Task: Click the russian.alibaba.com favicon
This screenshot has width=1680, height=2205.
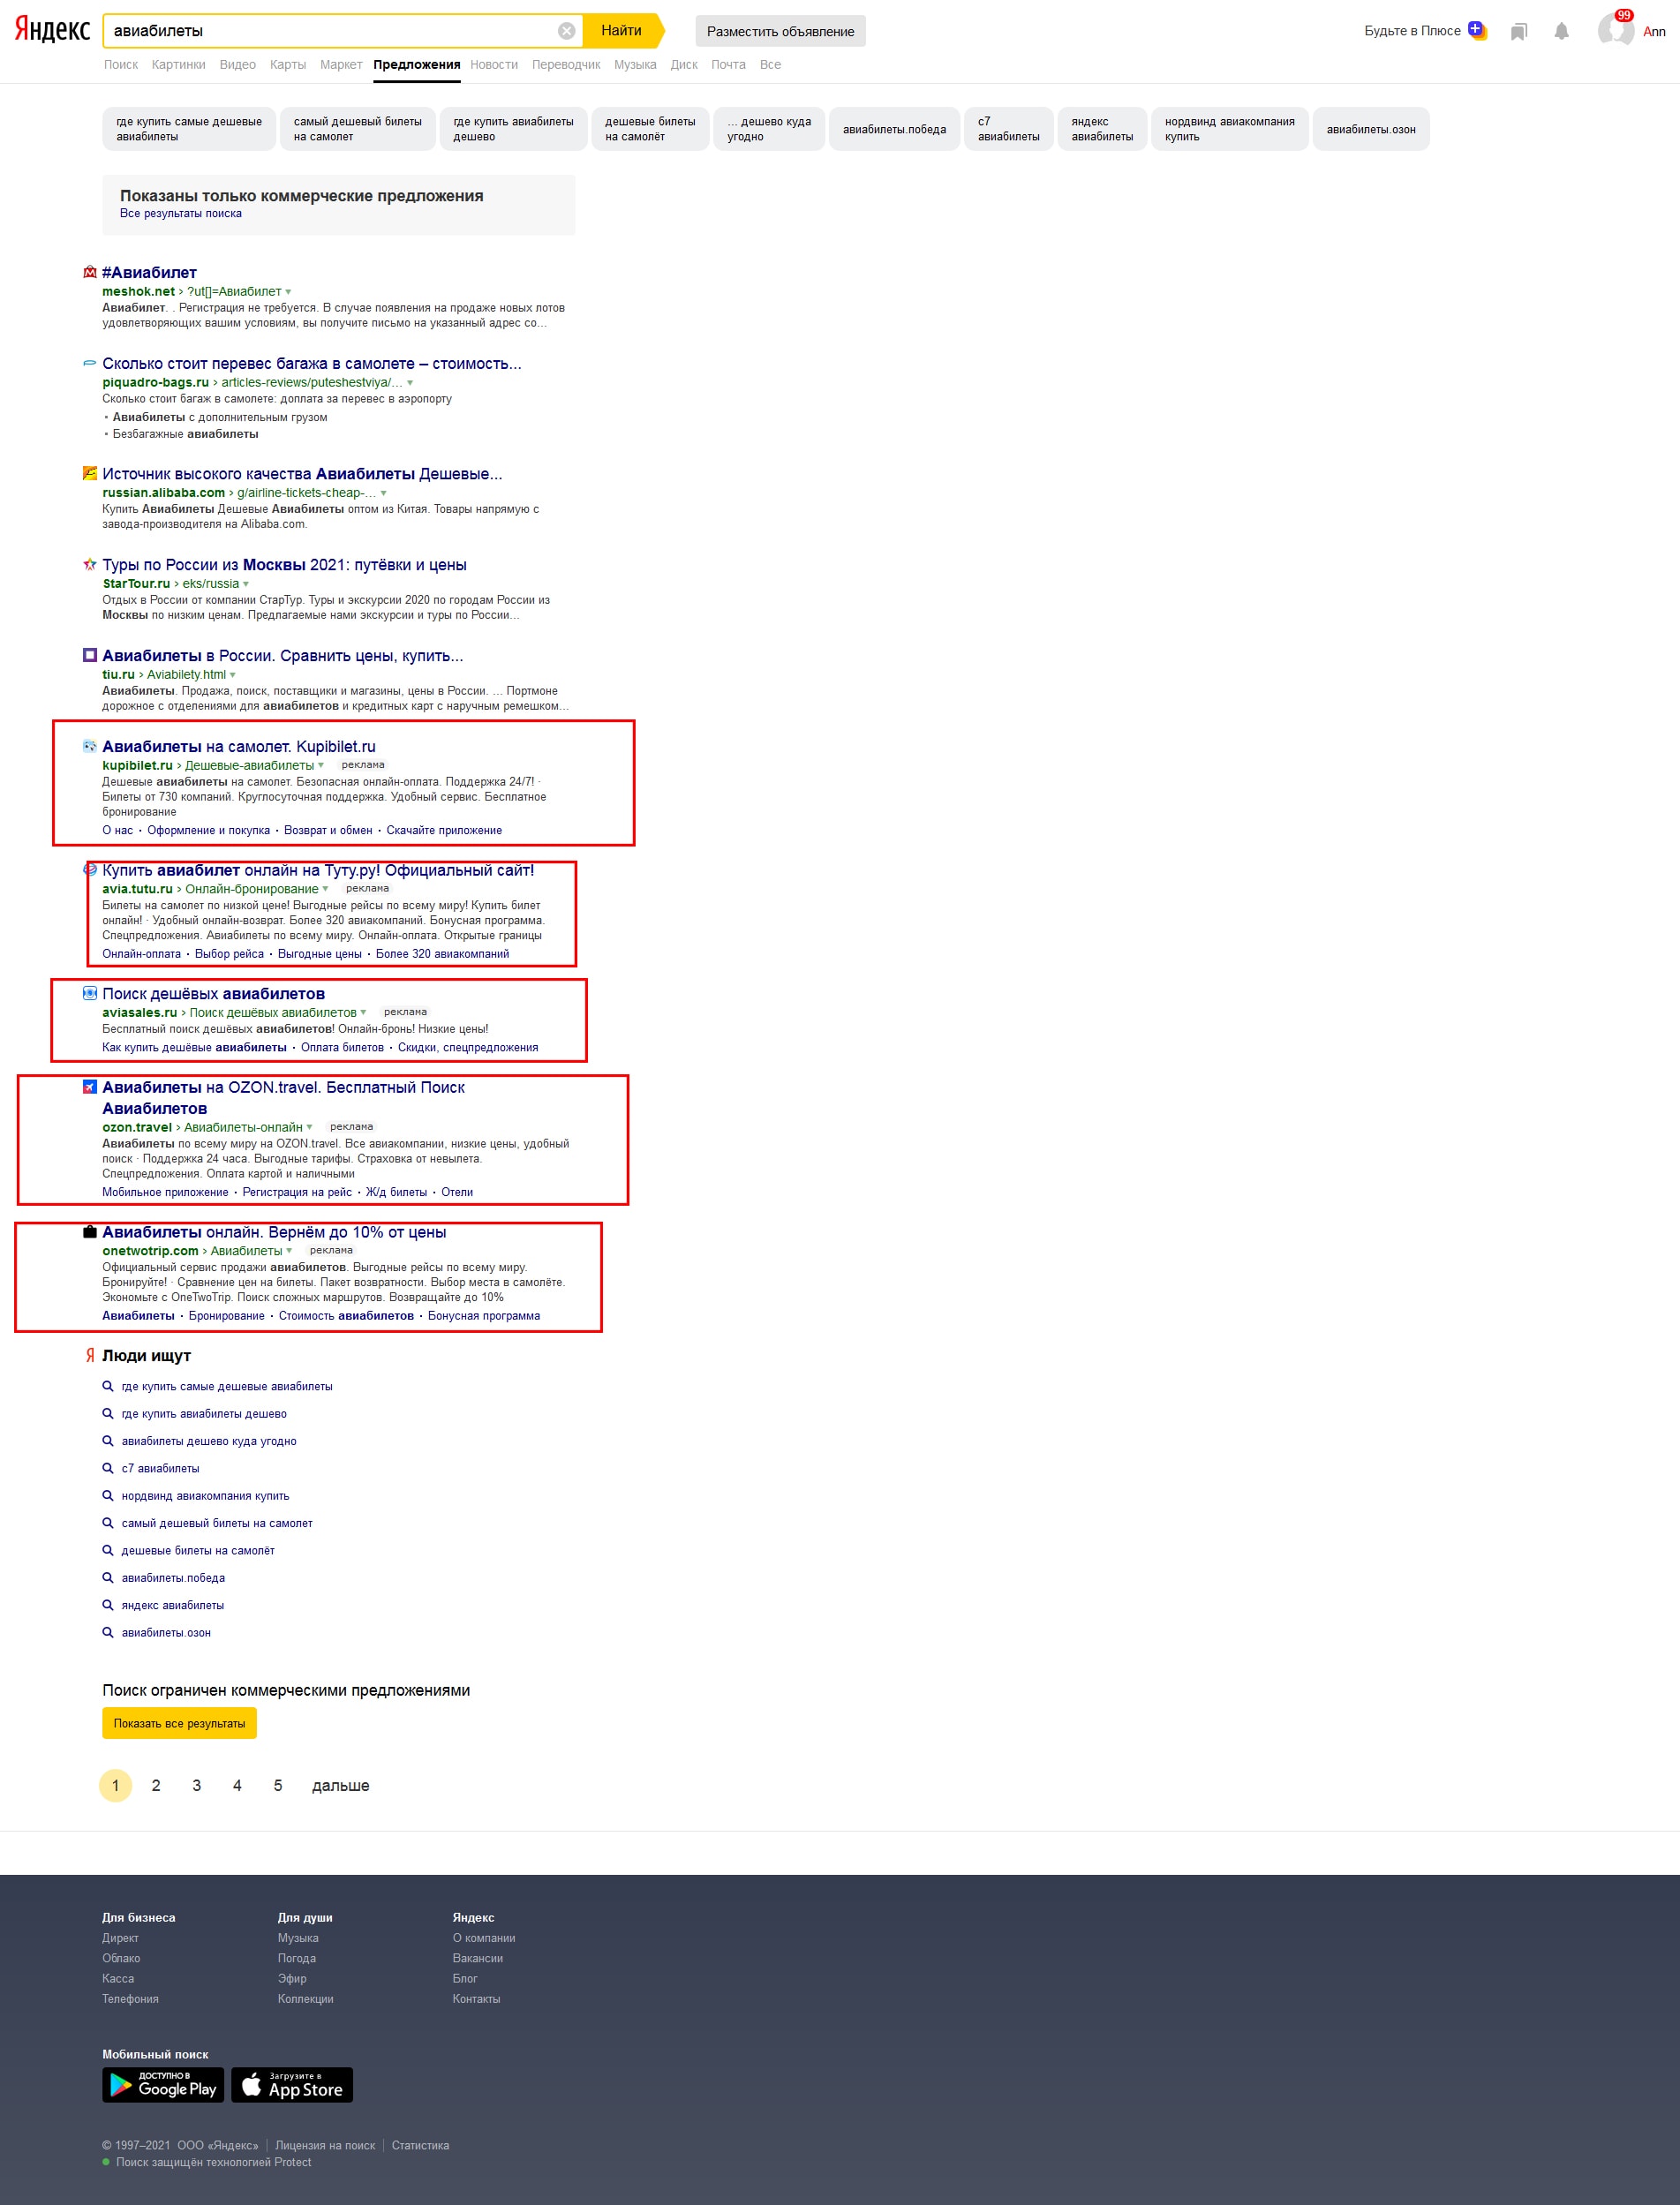Action: point(90,473)
